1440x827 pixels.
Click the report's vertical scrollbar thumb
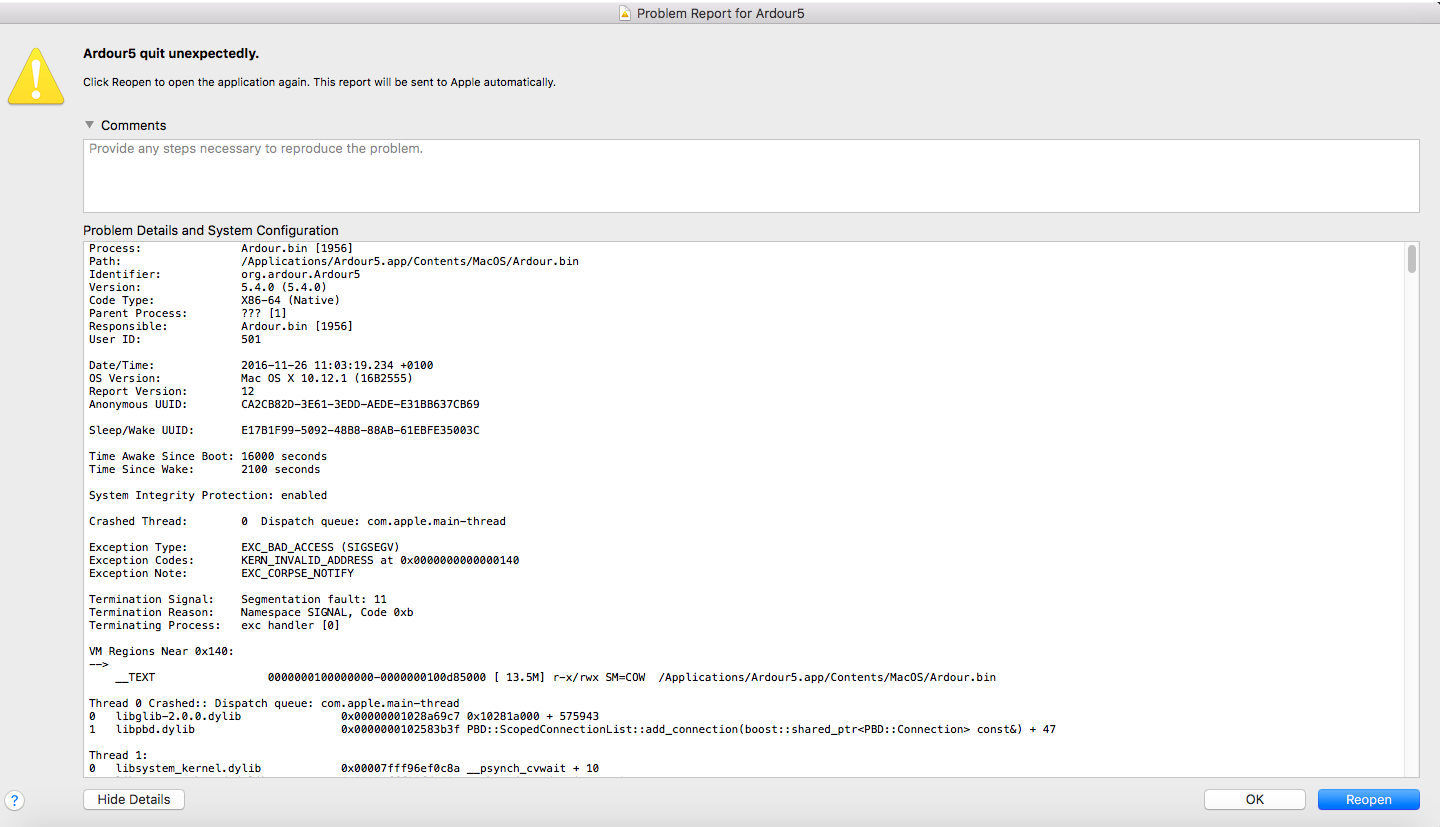click(1411, 259)
